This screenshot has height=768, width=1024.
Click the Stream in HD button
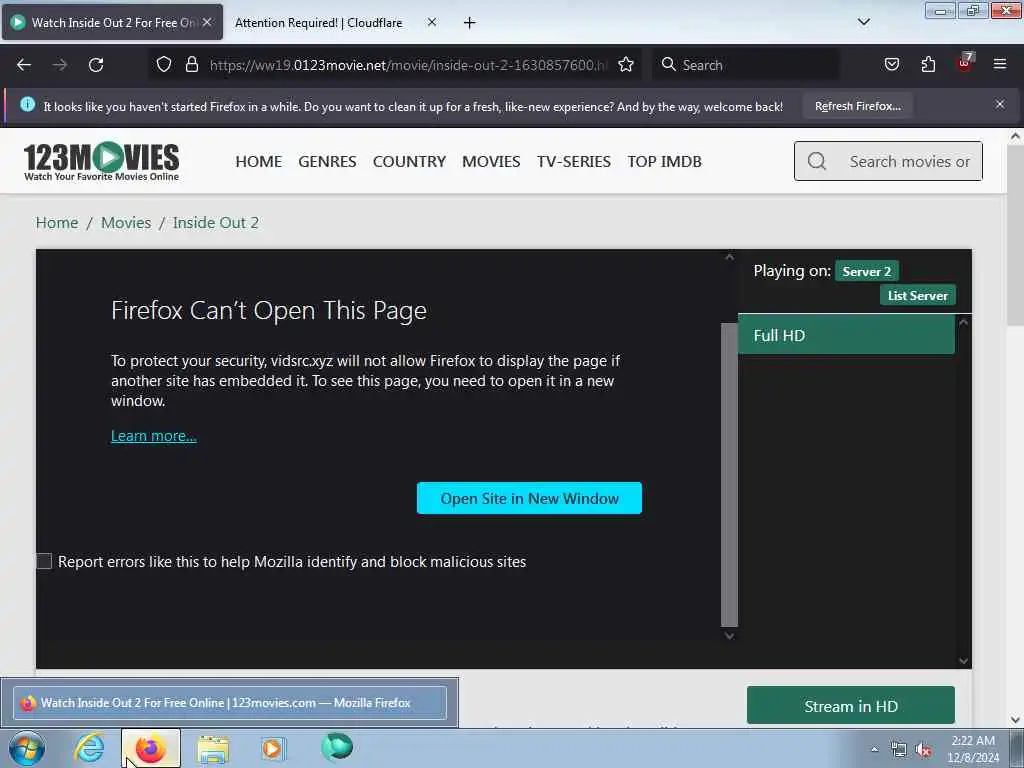[x=851, y=706]
